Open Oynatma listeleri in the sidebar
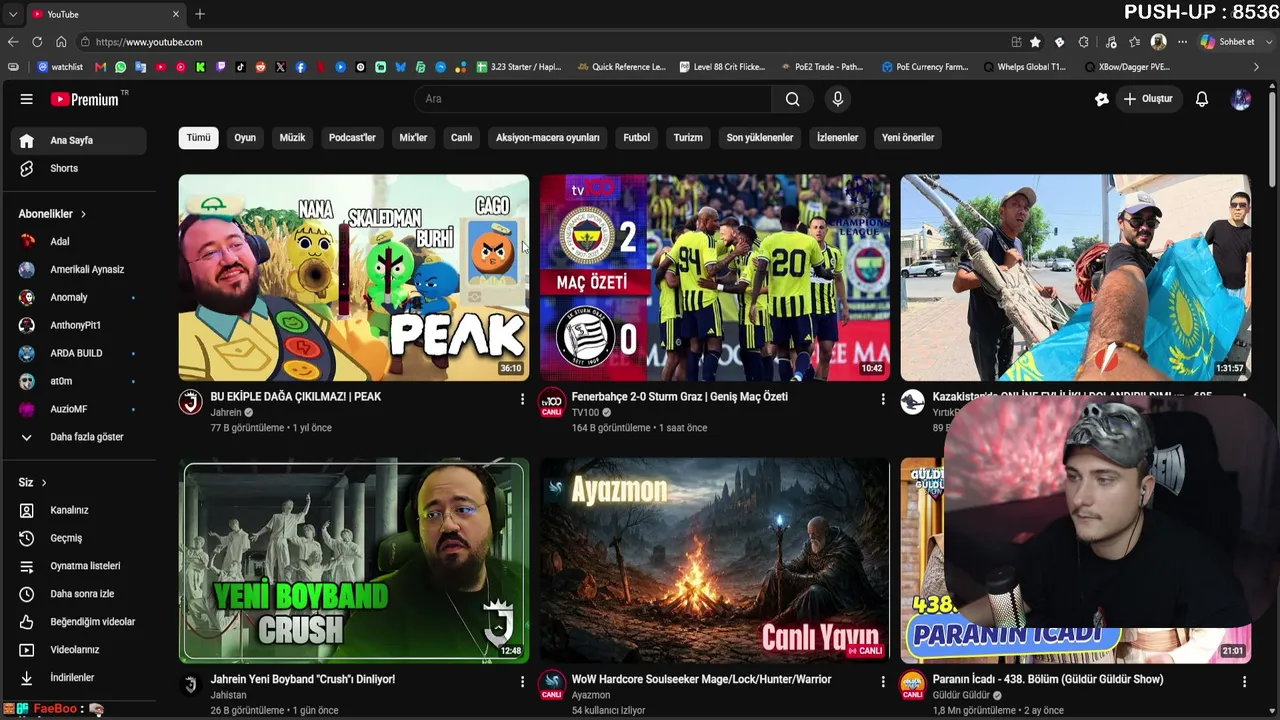The width and height of the screenshot is (1280, 720). (x=79, y=566)
